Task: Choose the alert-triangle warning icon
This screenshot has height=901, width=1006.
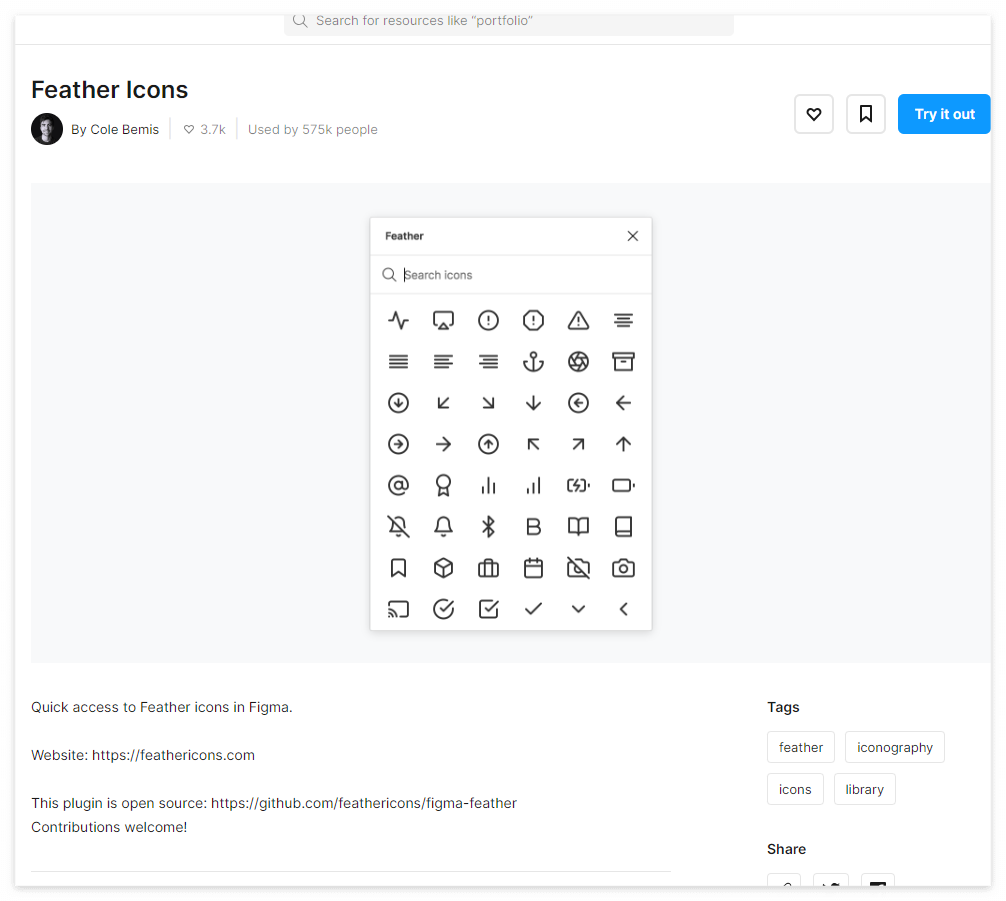Action: (x=578, y=320)
